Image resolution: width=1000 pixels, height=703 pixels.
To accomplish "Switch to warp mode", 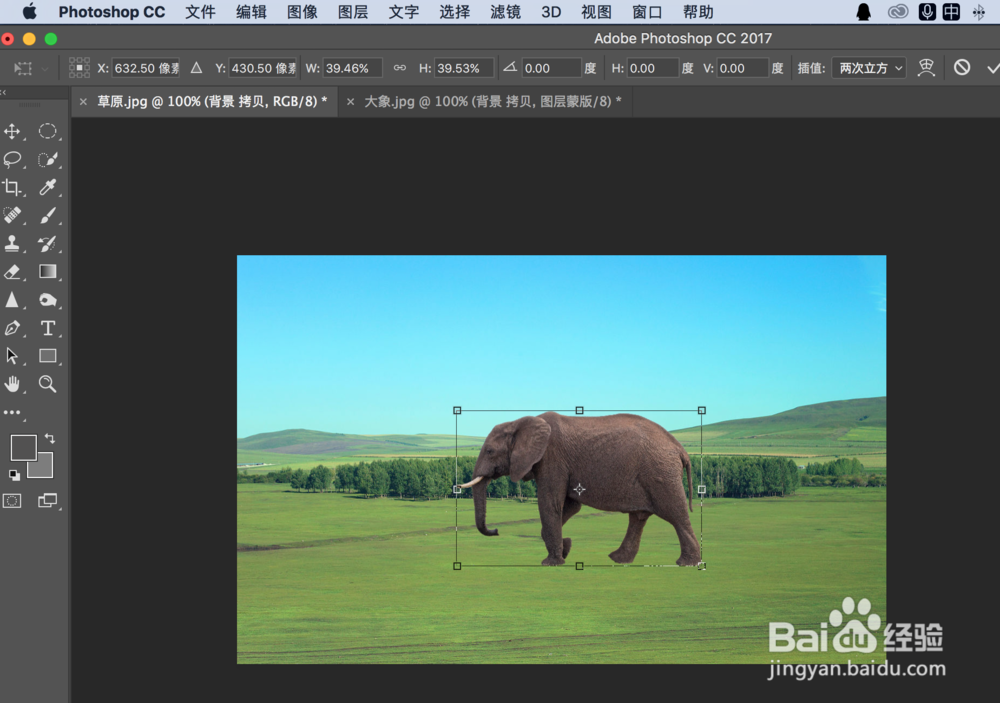I will (x=925, y=68).
